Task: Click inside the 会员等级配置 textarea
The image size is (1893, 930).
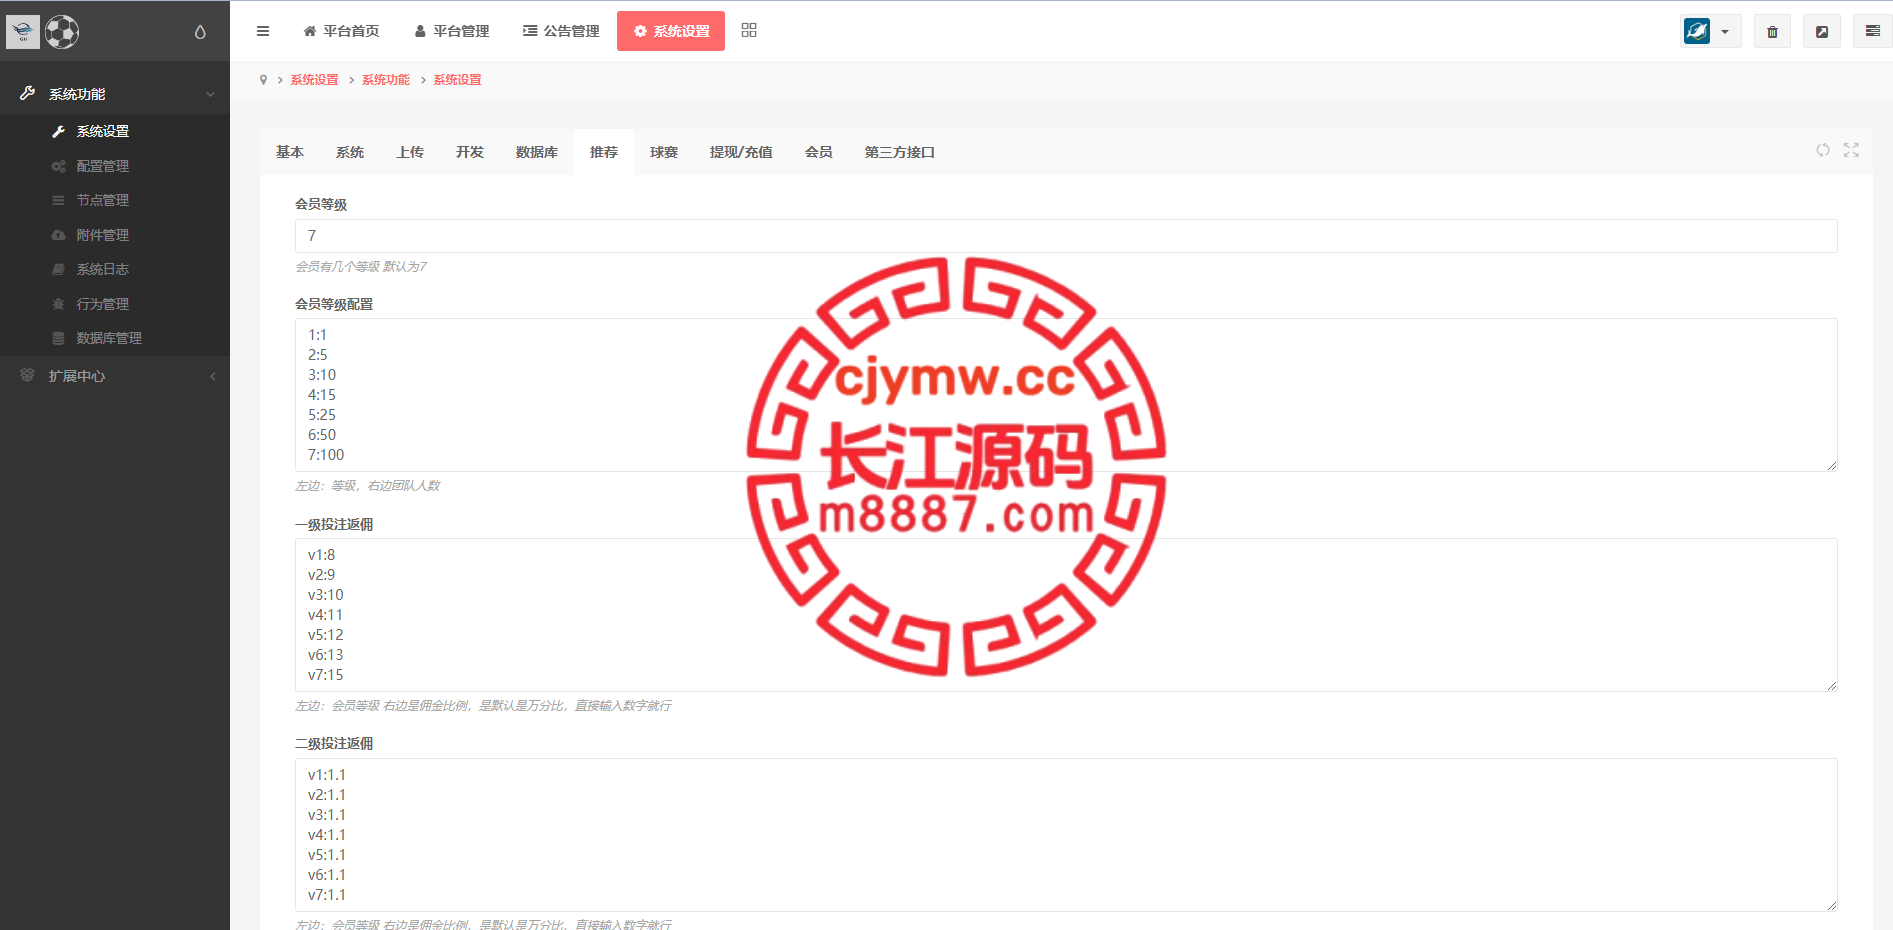Action: (x=1066, y=395)
